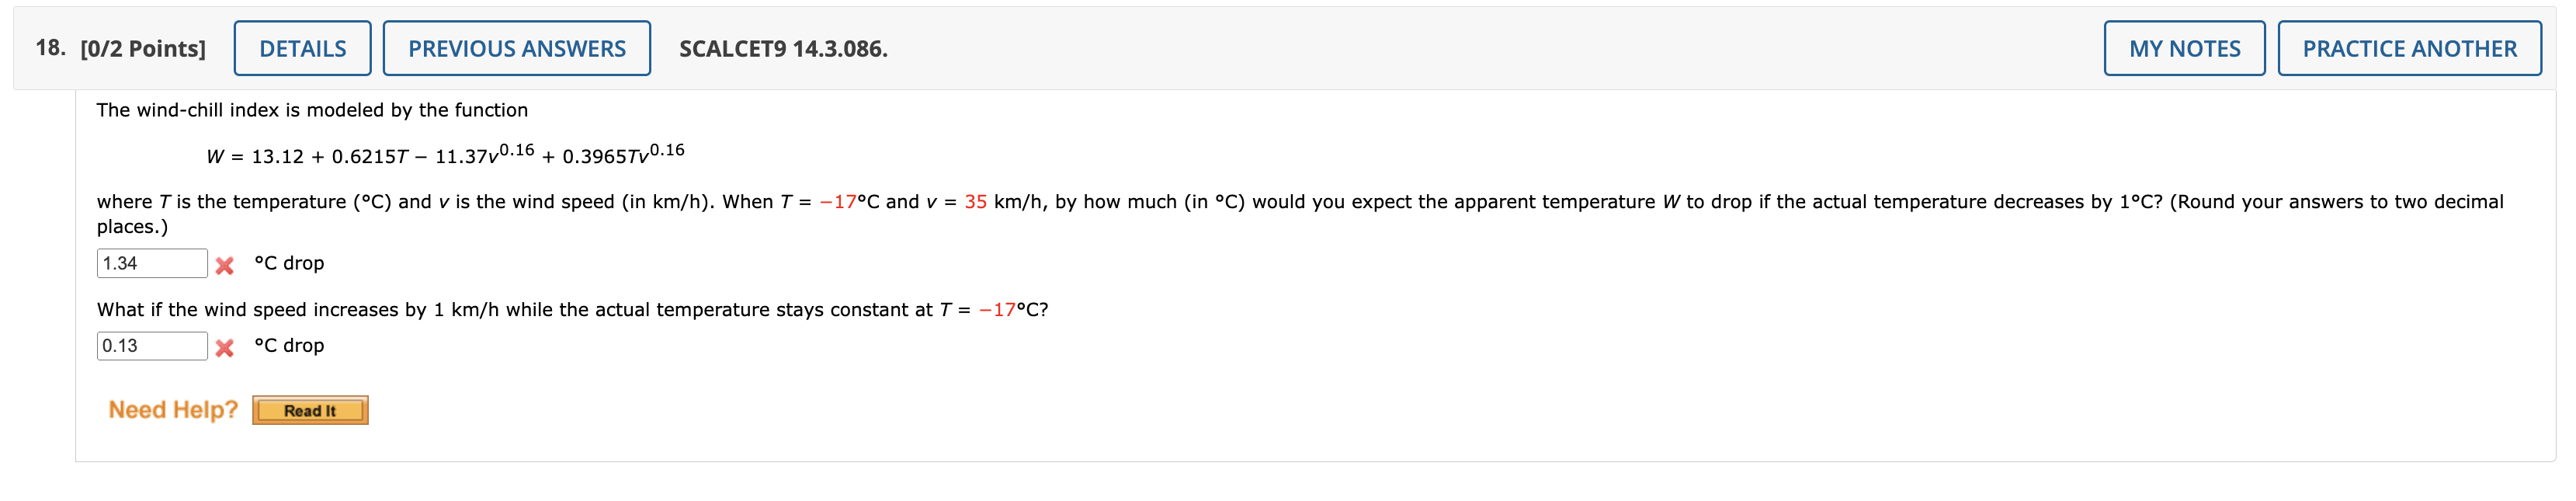Click the answer field containing 1.34
The image size is (2576, 501).
click(152, 263)
